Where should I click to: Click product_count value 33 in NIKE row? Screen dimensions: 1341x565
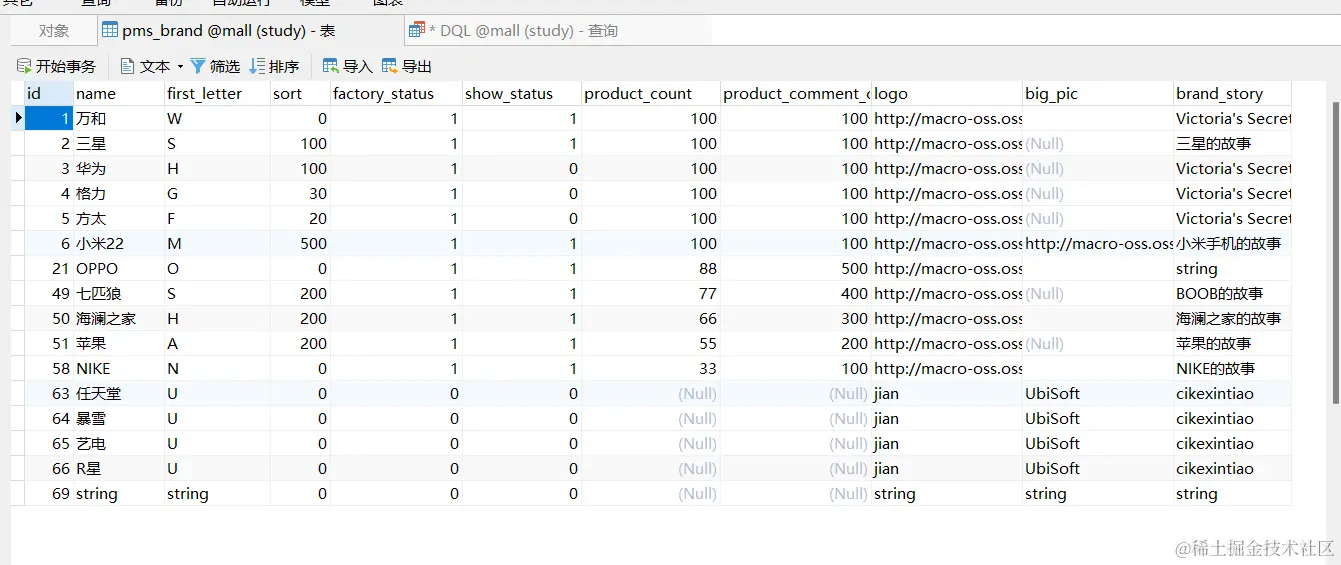(651, 368)
